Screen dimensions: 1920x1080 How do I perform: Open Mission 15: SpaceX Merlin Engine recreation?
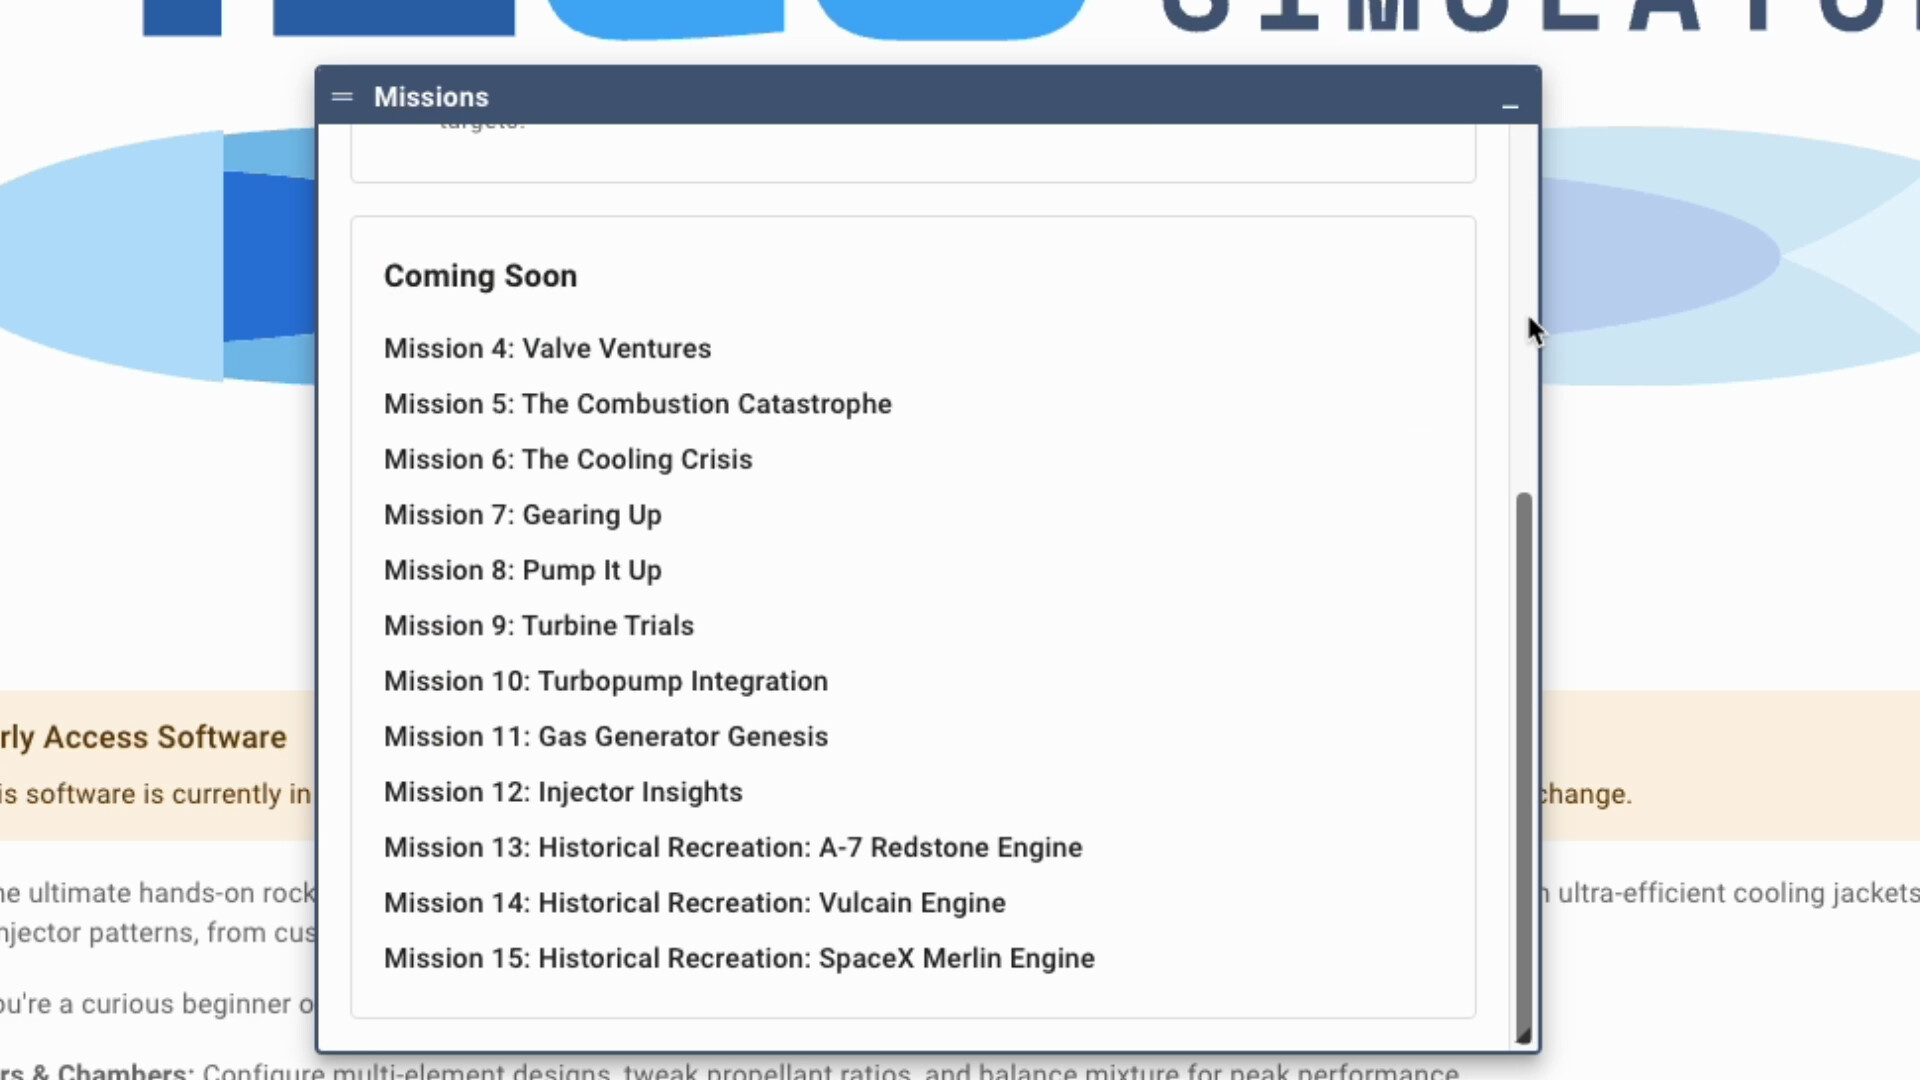[739, 958]
